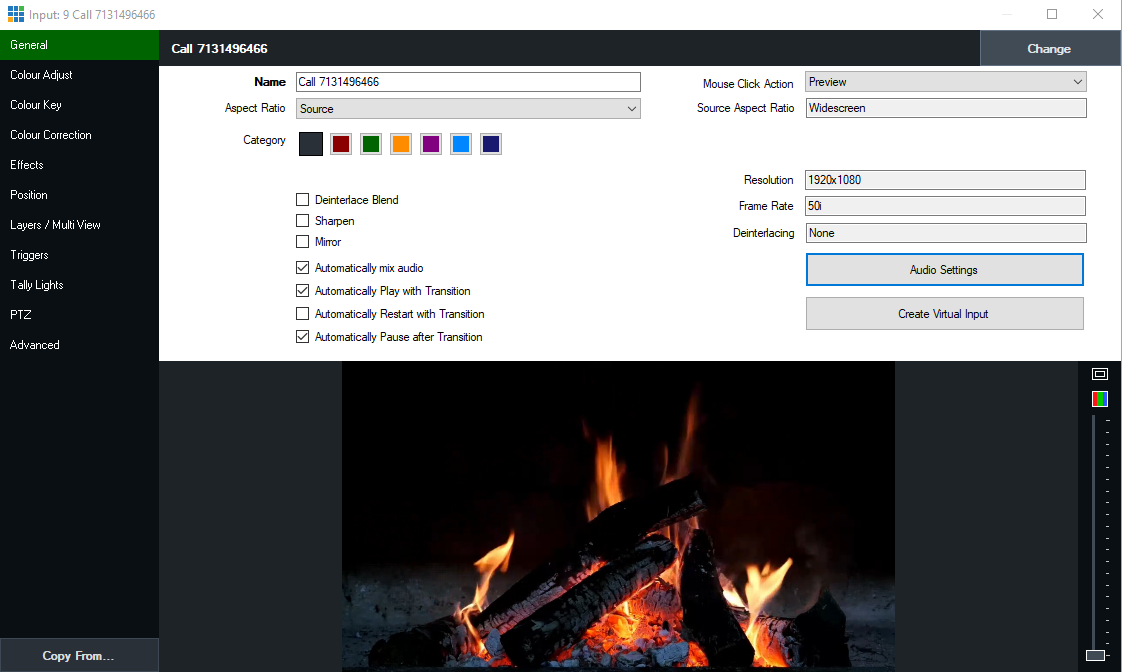This screenshot has height=672, width=1122.
Task: Select the green category colour swatch
Action: pyautogui.click(x=371, y=144)
